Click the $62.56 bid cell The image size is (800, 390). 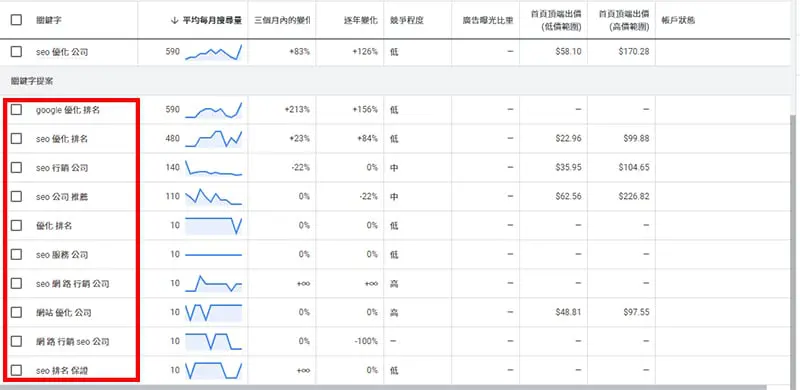(x=568, y=197)
